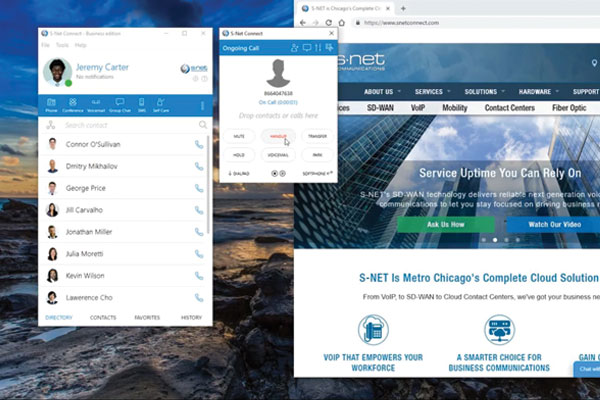
Task: Open the three-dot more options menu
Action: pyautogui.click(x=202, y=105)
